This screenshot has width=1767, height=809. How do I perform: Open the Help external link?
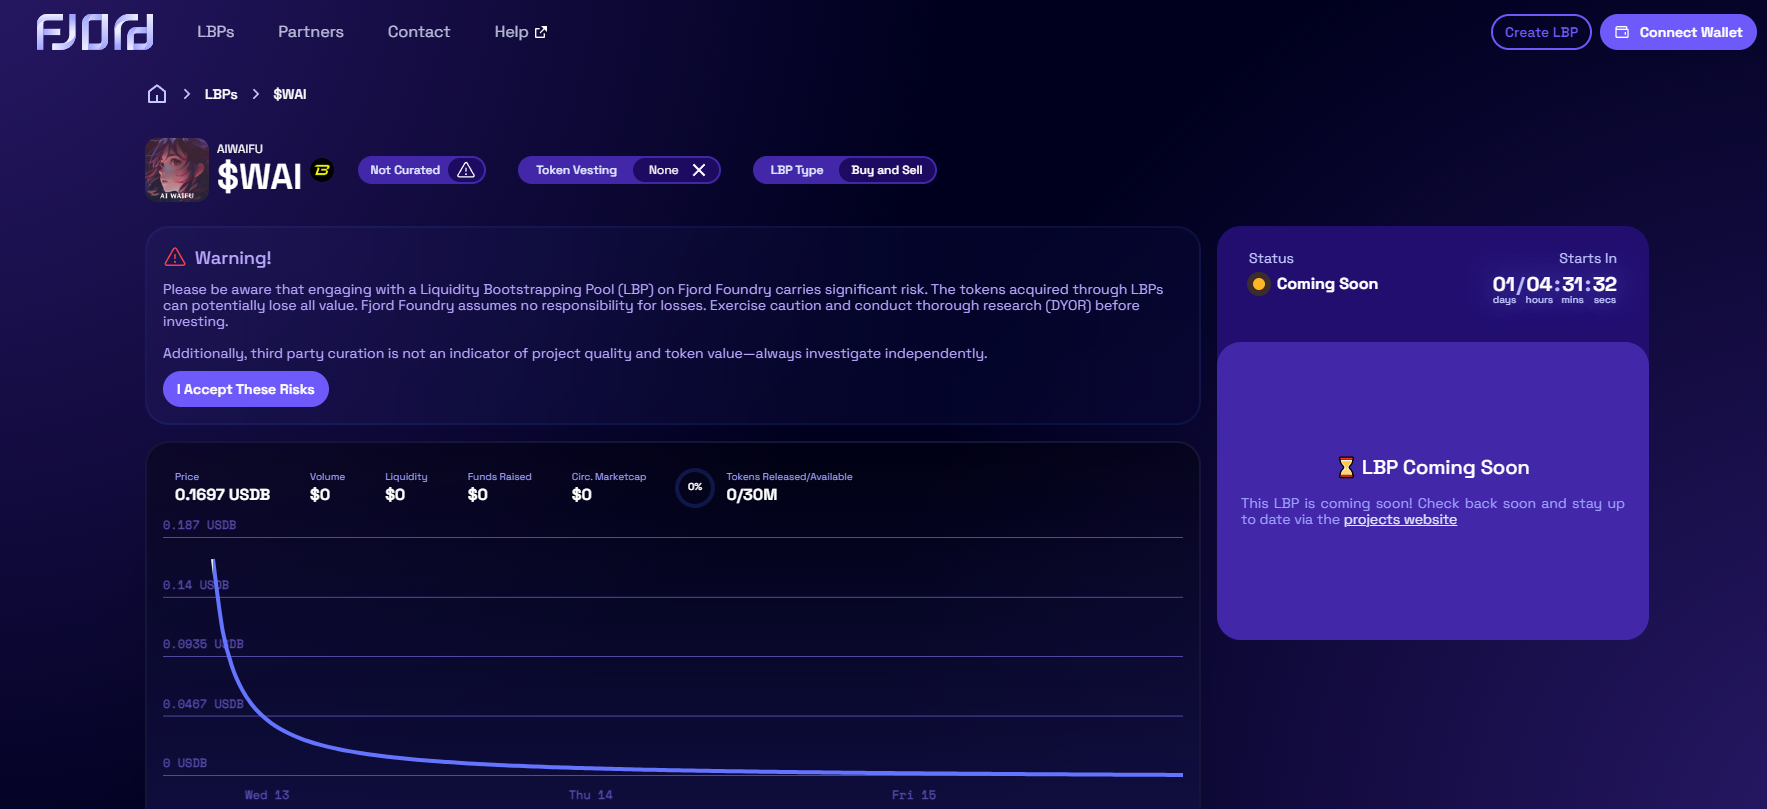521,32
